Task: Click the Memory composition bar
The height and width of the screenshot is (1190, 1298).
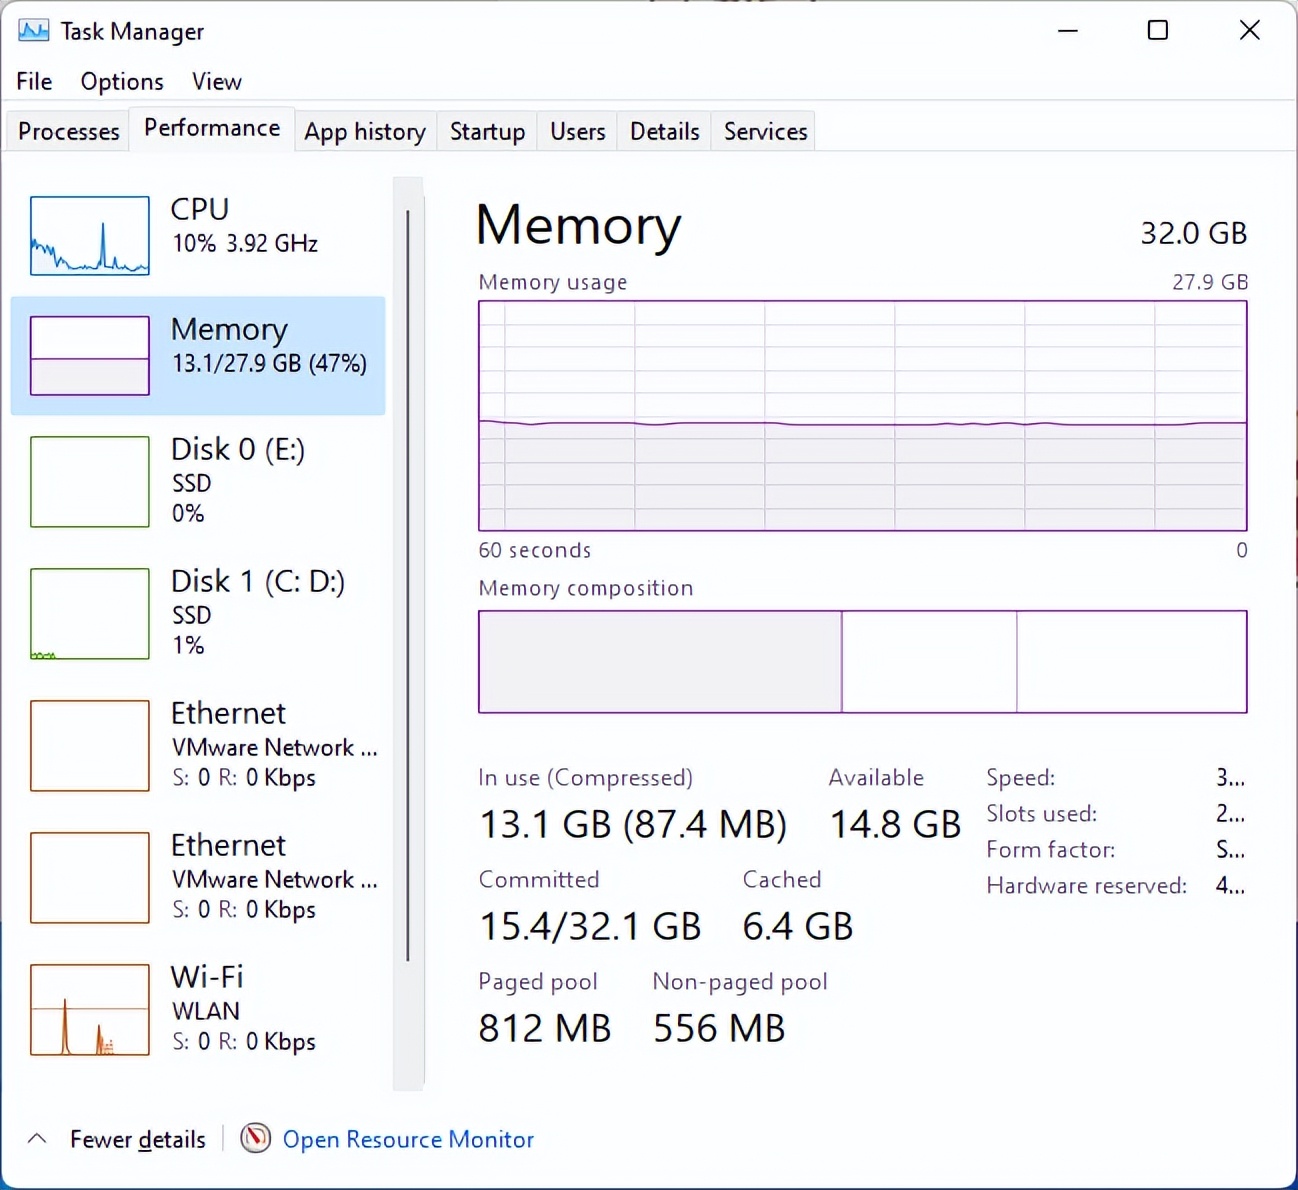Action: 862,662
